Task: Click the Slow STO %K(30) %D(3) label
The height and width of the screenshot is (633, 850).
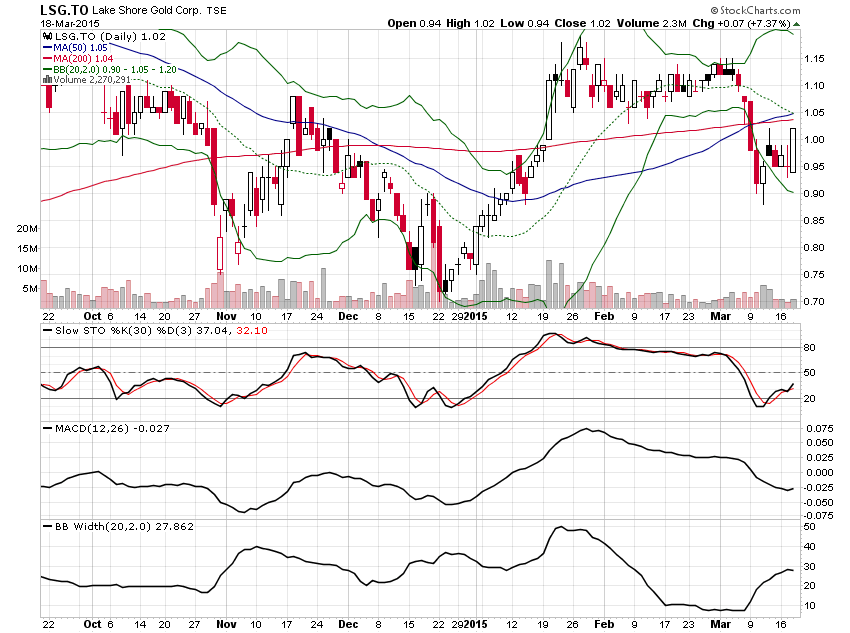Action: tap(124, 331)
